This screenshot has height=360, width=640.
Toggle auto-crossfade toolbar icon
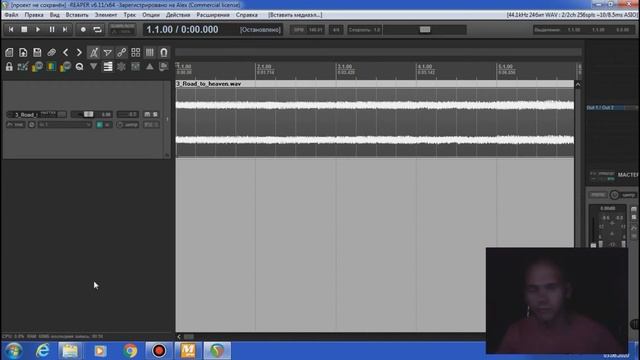(x=107, y=52)
